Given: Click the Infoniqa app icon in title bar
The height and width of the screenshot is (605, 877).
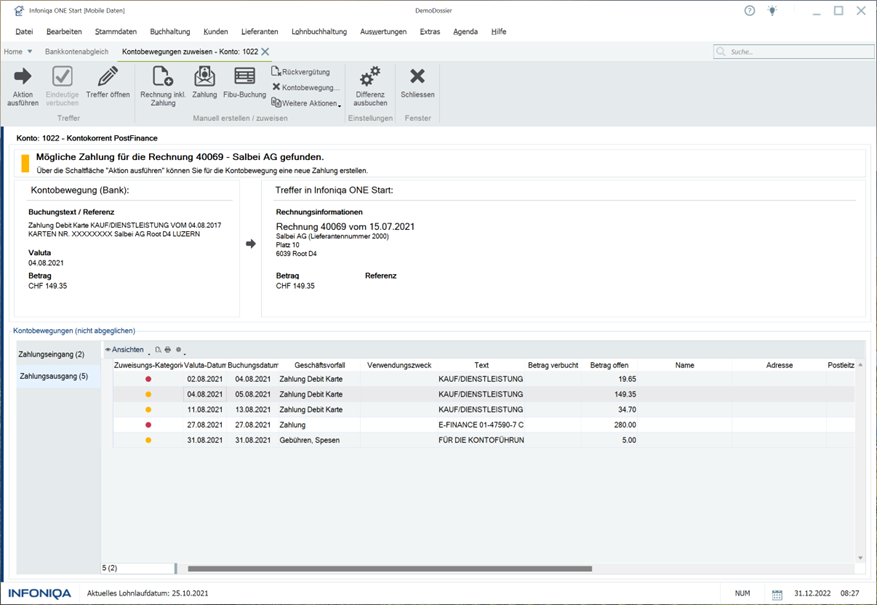Looking at the screenshot, I should coord(19,11).
